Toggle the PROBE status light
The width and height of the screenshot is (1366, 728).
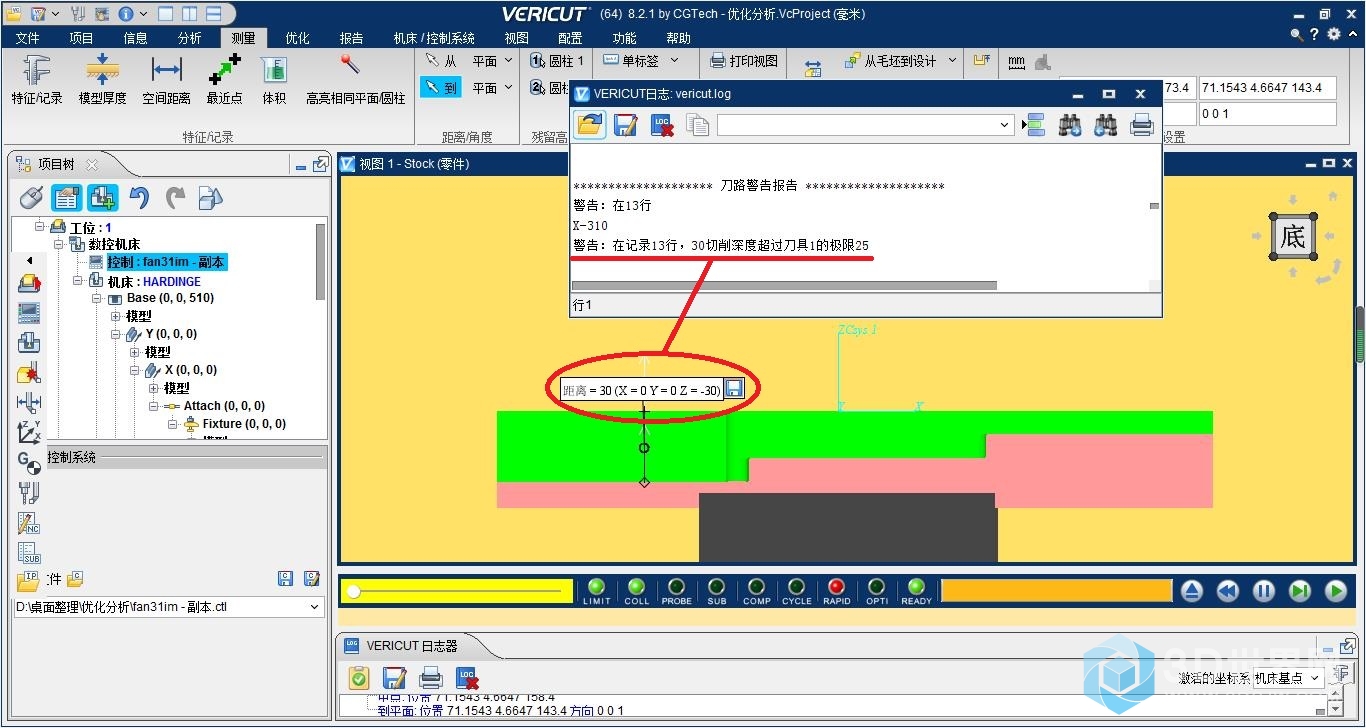pyautogui.click(x=676, y=591)
